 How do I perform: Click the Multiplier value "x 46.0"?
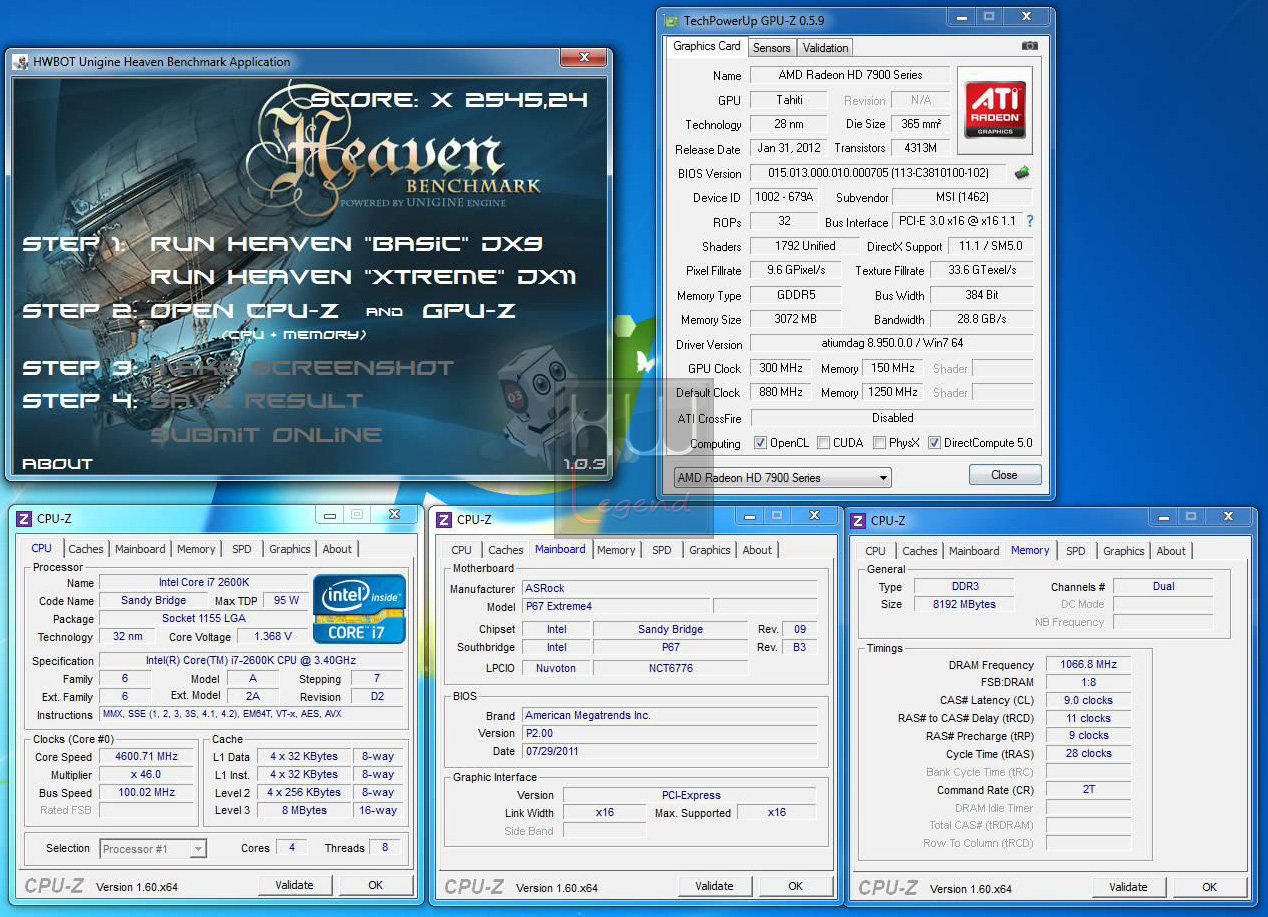click(x=147, y=775)
